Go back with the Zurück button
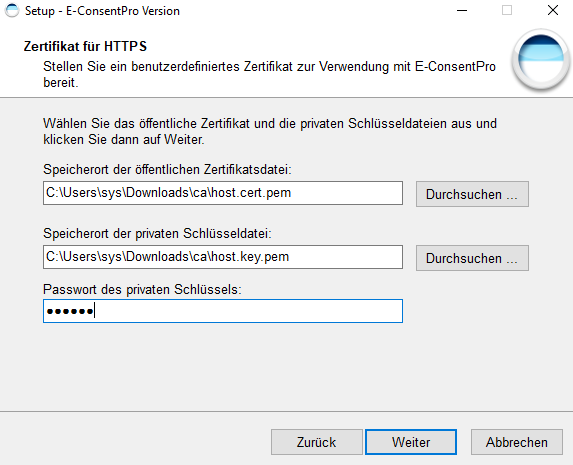 click(x=316, y=442)
